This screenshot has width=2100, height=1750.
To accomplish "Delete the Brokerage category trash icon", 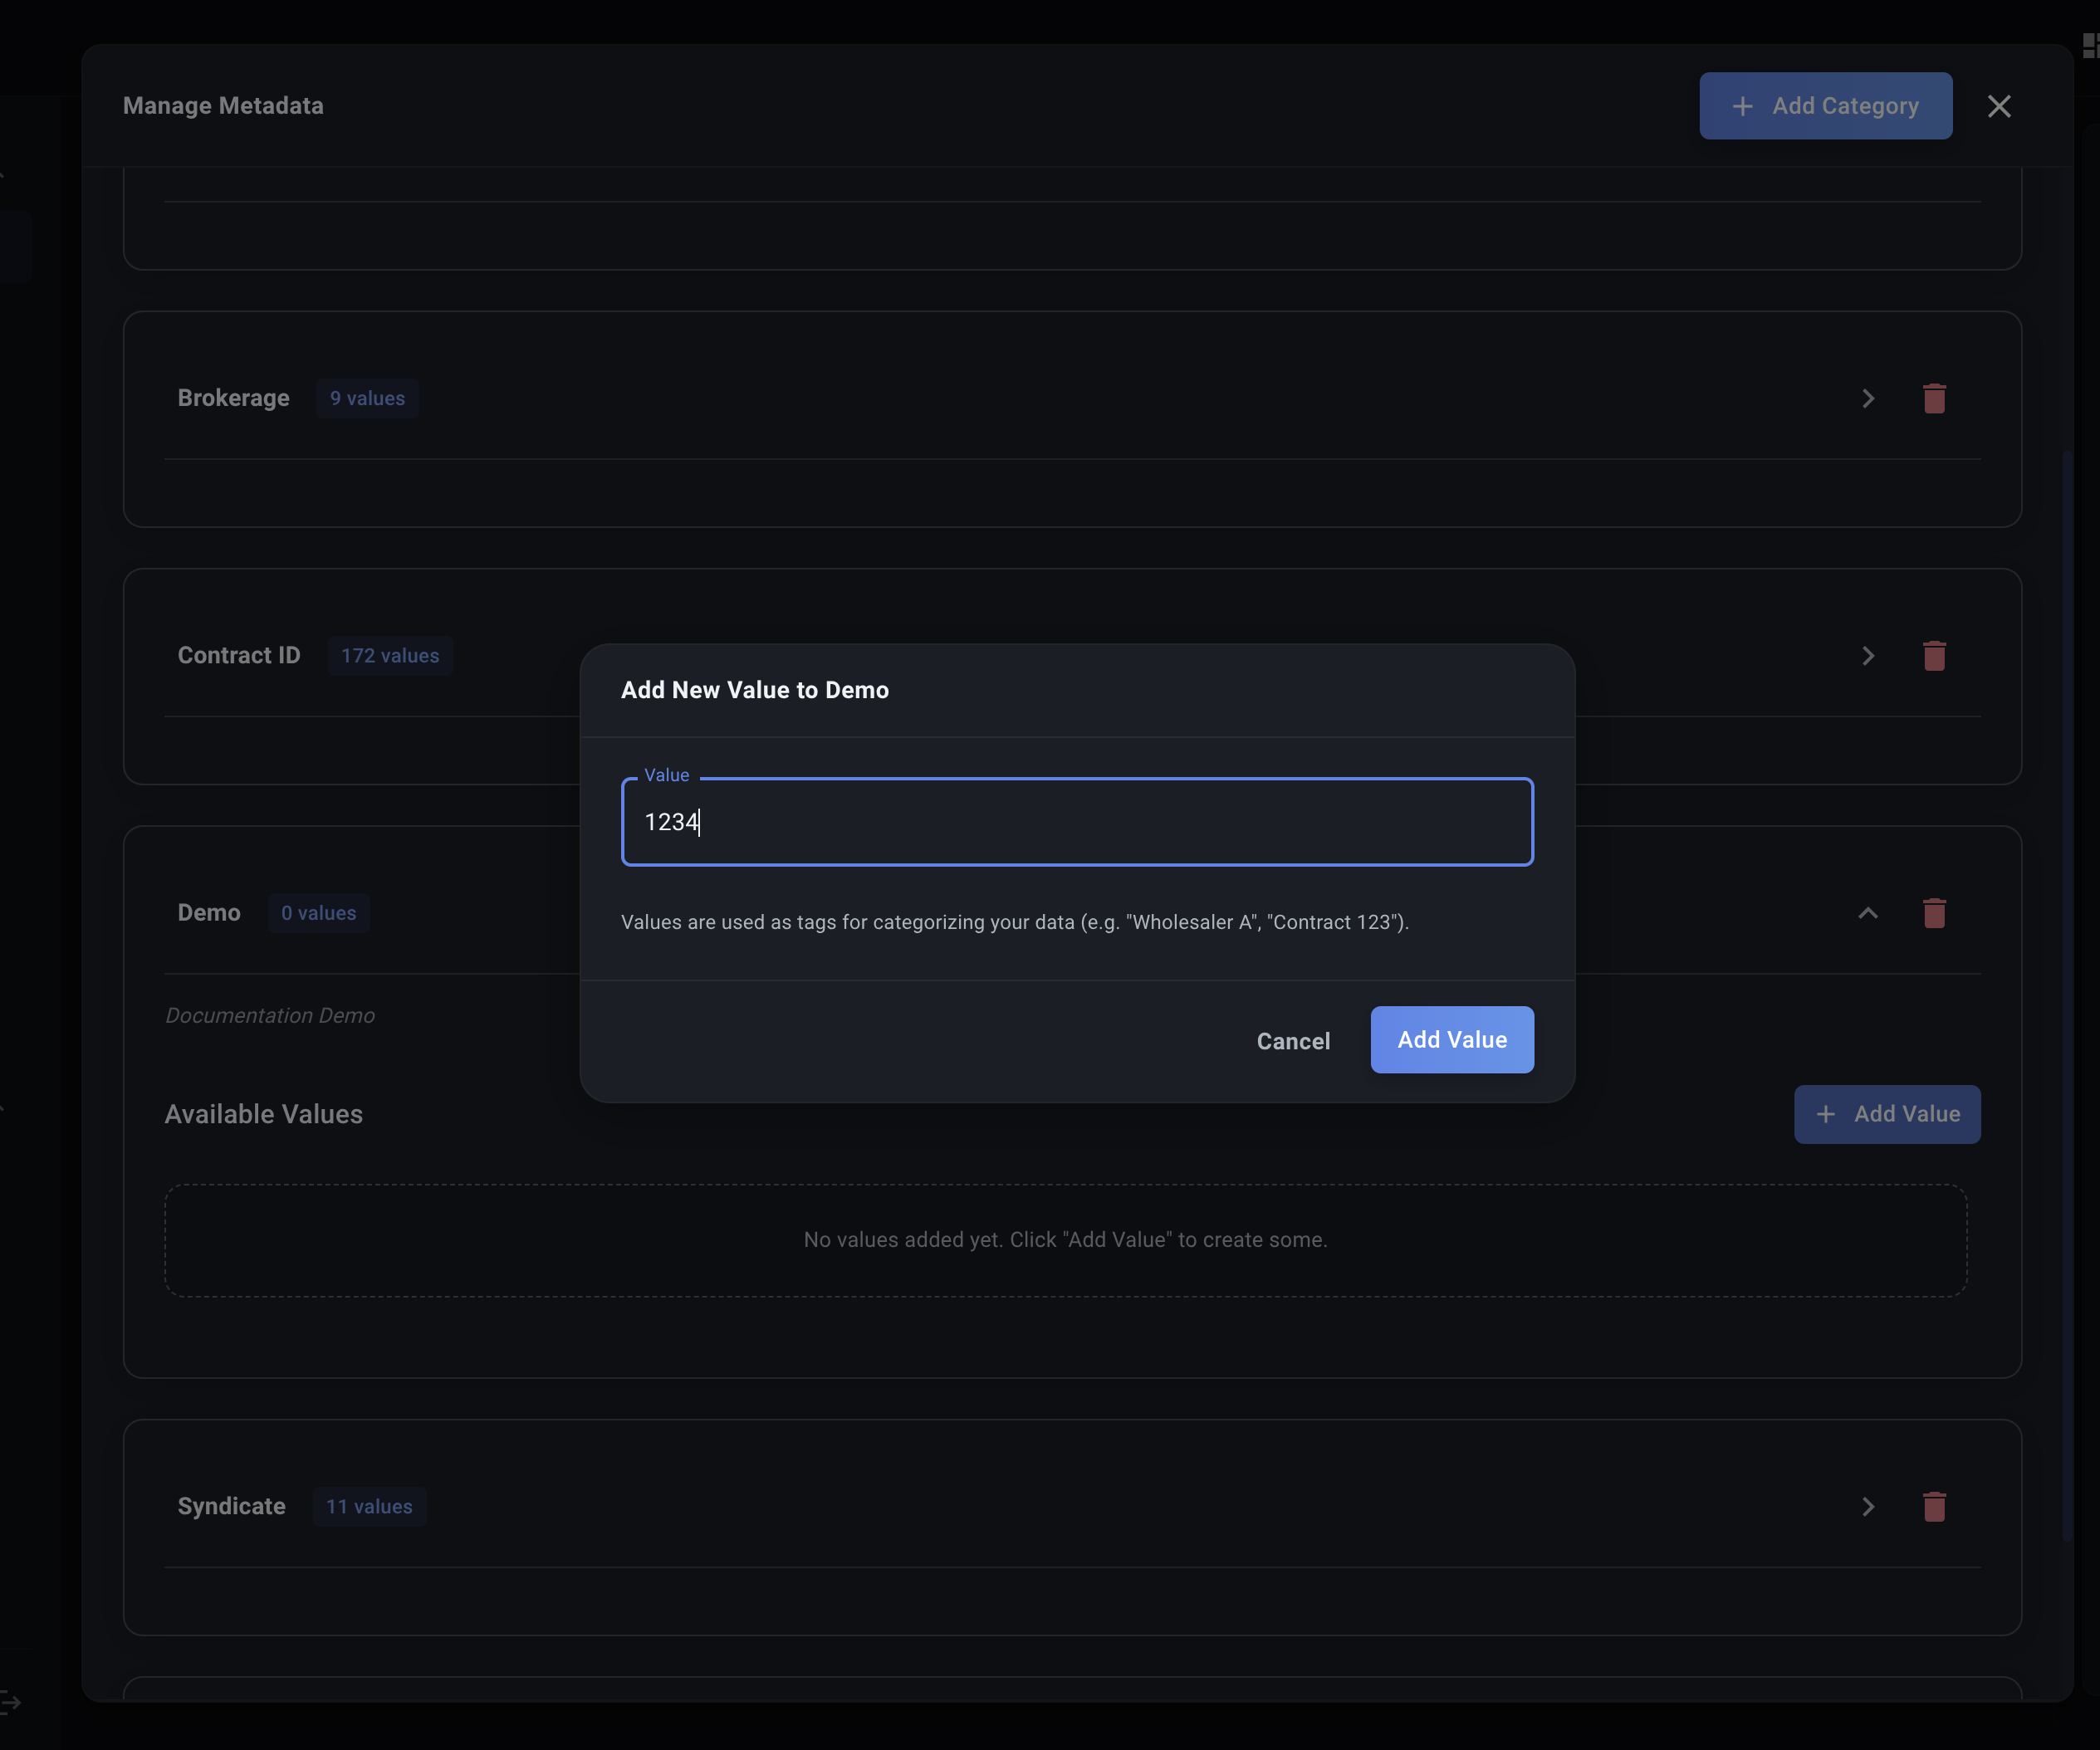I will pos(1933,398).
